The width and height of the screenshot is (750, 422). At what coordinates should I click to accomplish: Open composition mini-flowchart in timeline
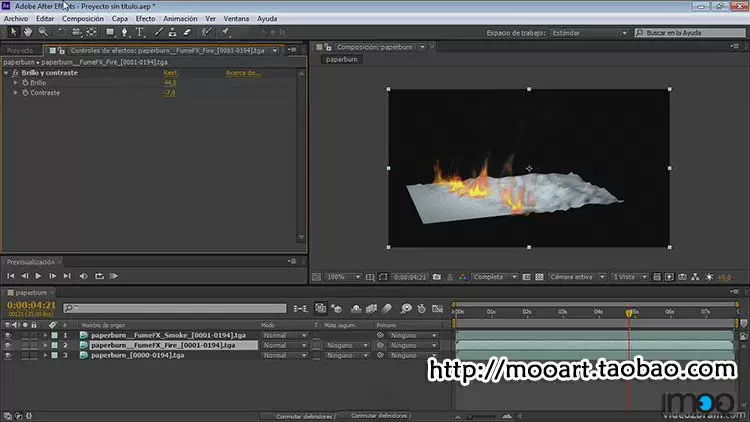point(300,309)
